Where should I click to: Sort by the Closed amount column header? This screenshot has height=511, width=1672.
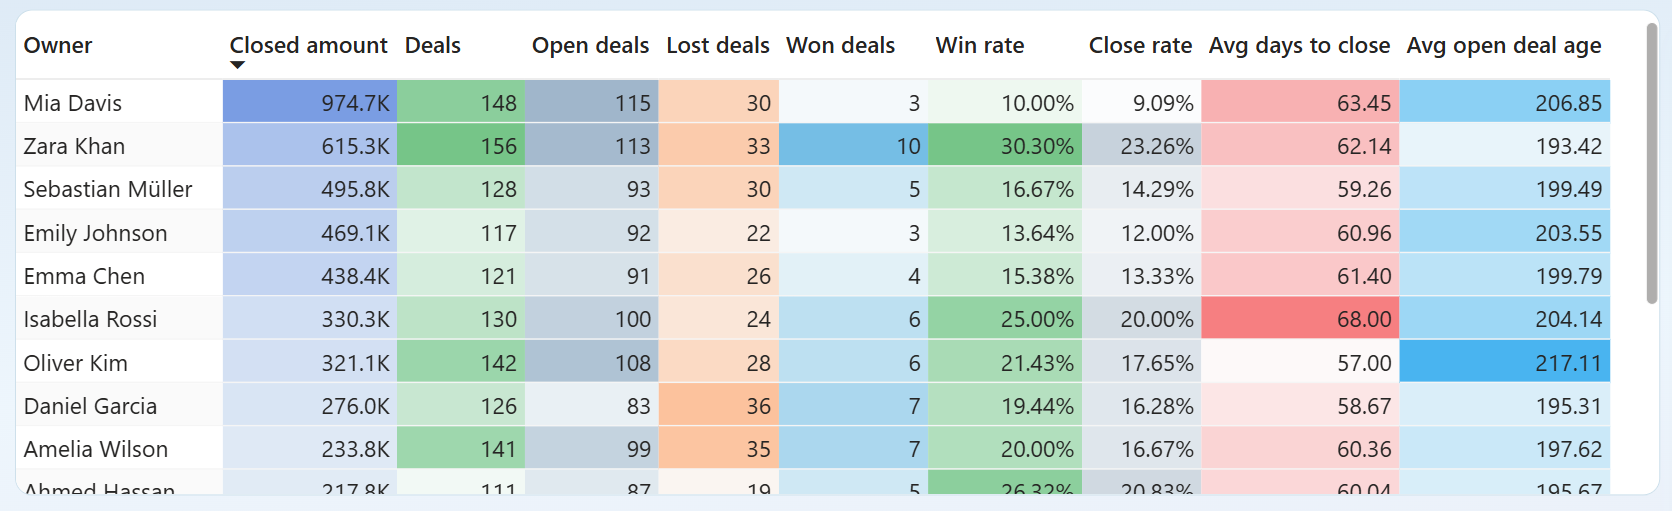point(308,45)
